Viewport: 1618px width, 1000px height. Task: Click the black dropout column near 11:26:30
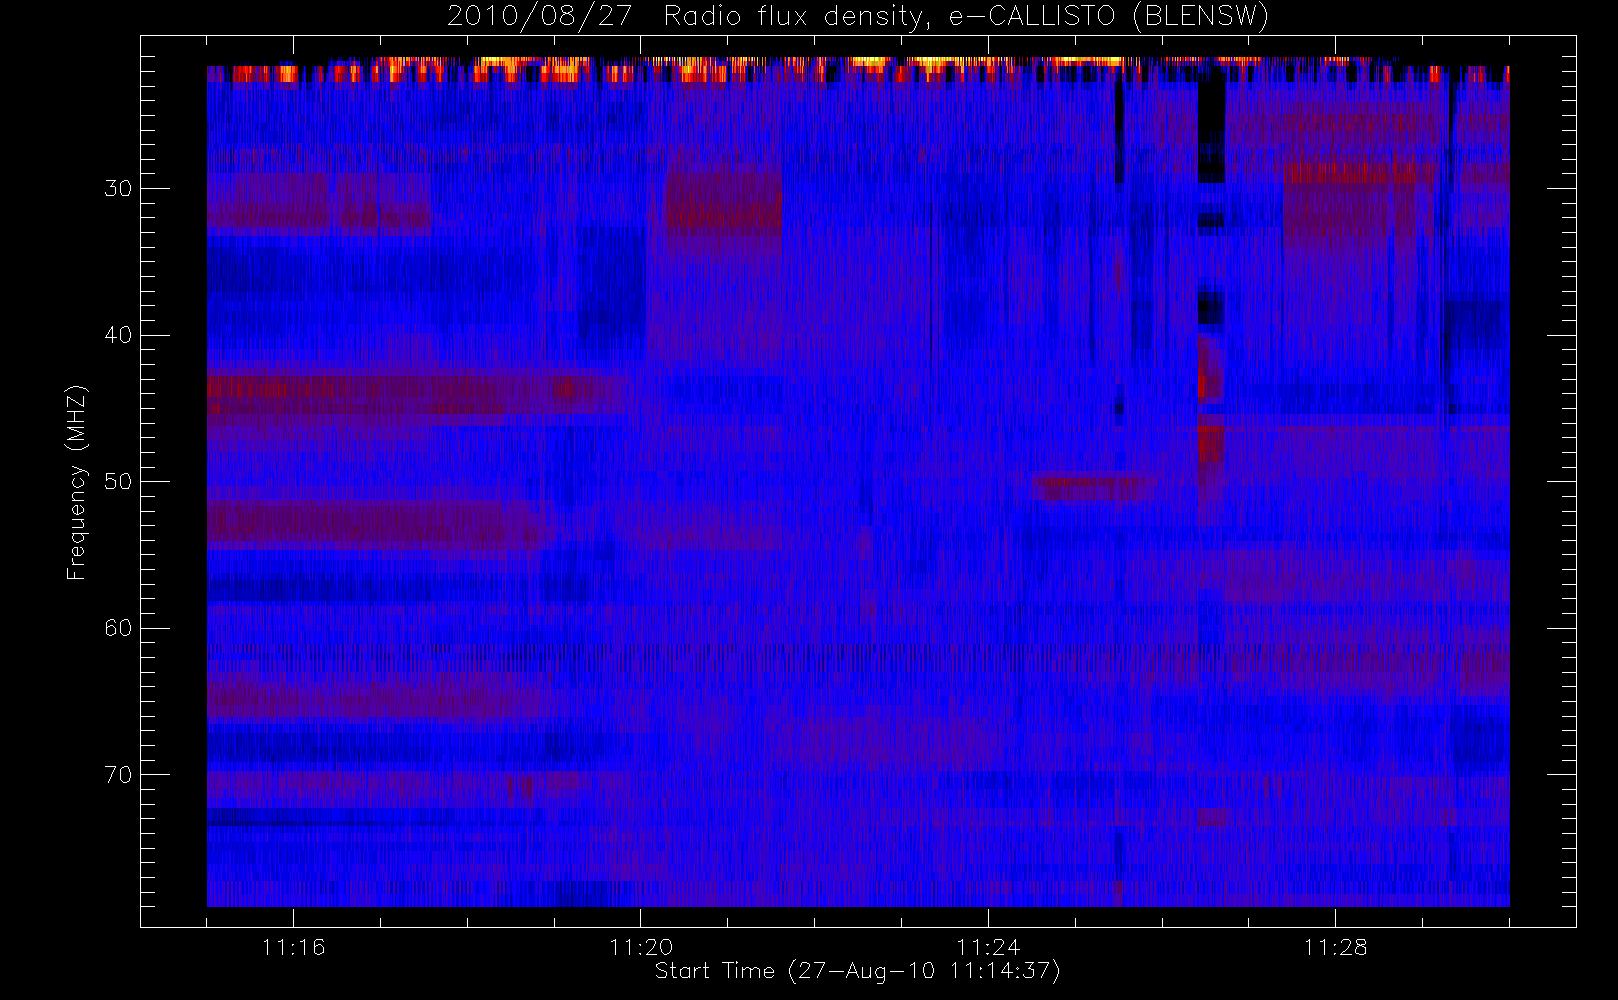click(x=1211, y=127)
